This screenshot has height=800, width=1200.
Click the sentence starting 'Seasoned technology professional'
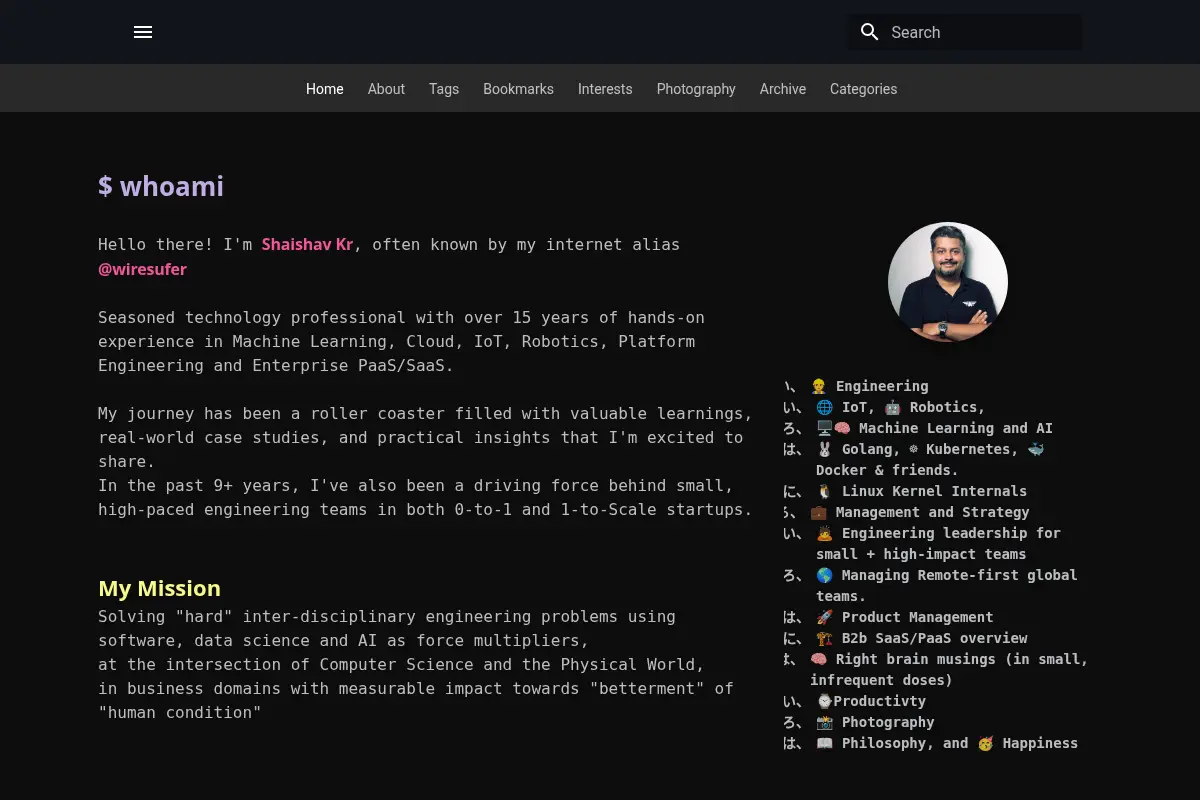pyautogui.click(x=401, y=341)
